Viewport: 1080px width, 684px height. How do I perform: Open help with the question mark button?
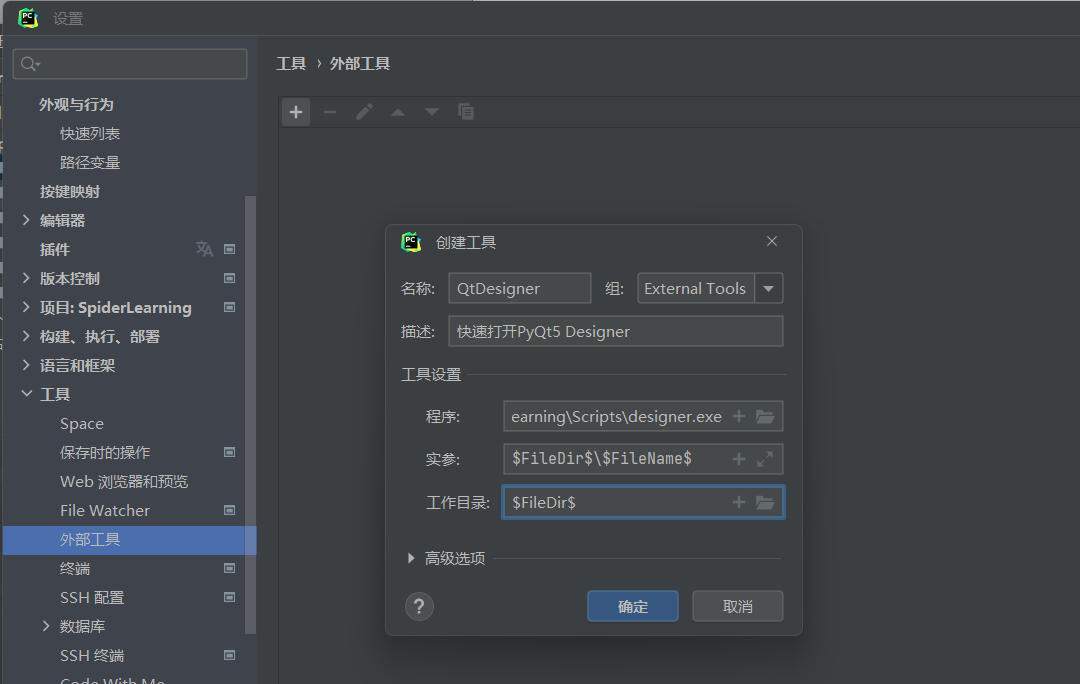pyautogui.click(x=419, y=606)
